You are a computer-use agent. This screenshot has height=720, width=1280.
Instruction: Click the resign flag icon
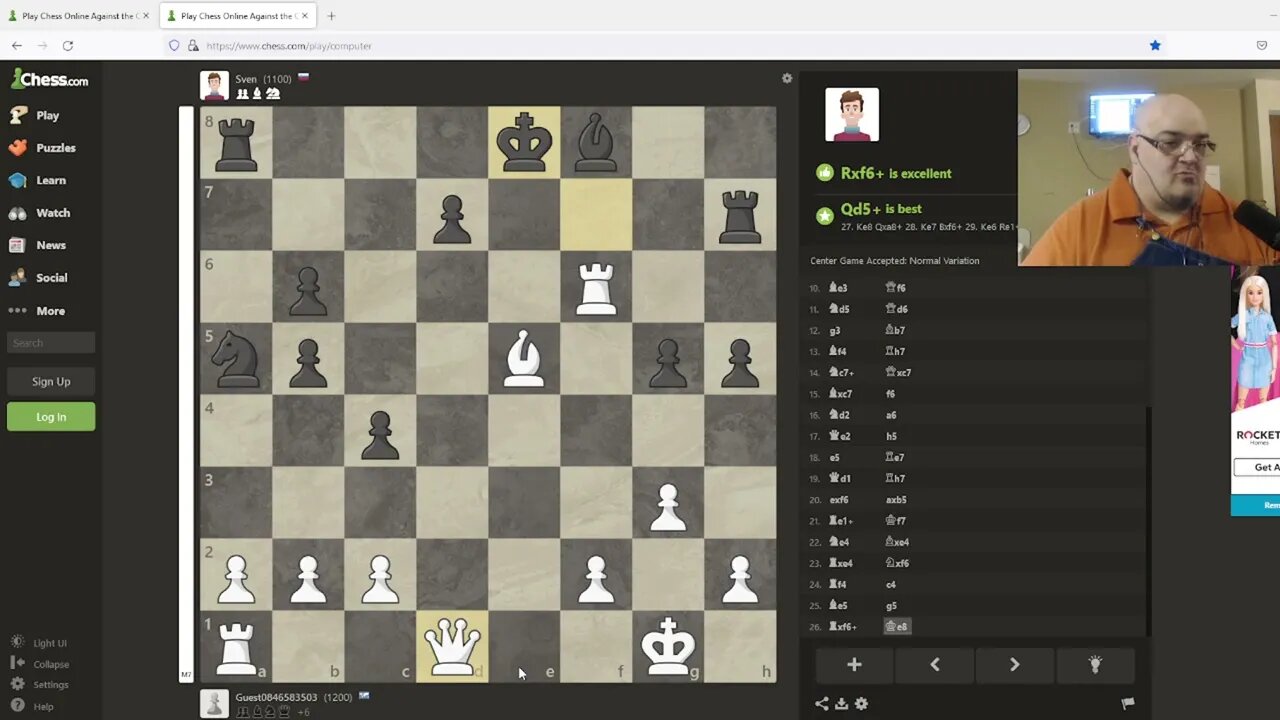[x=1127, y=704]
